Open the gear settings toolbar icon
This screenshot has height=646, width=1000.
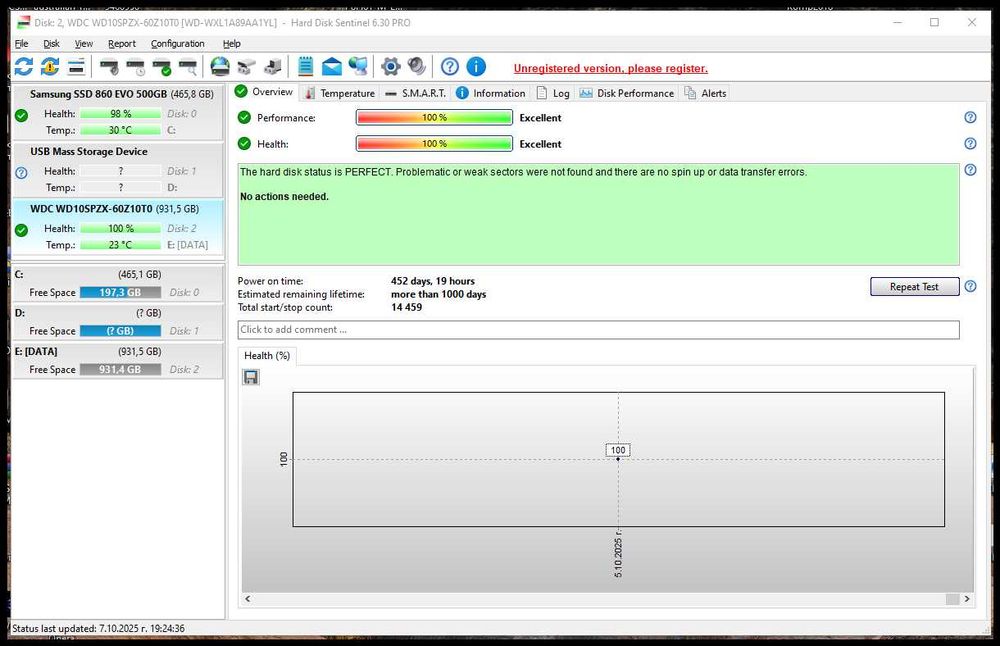390,66
